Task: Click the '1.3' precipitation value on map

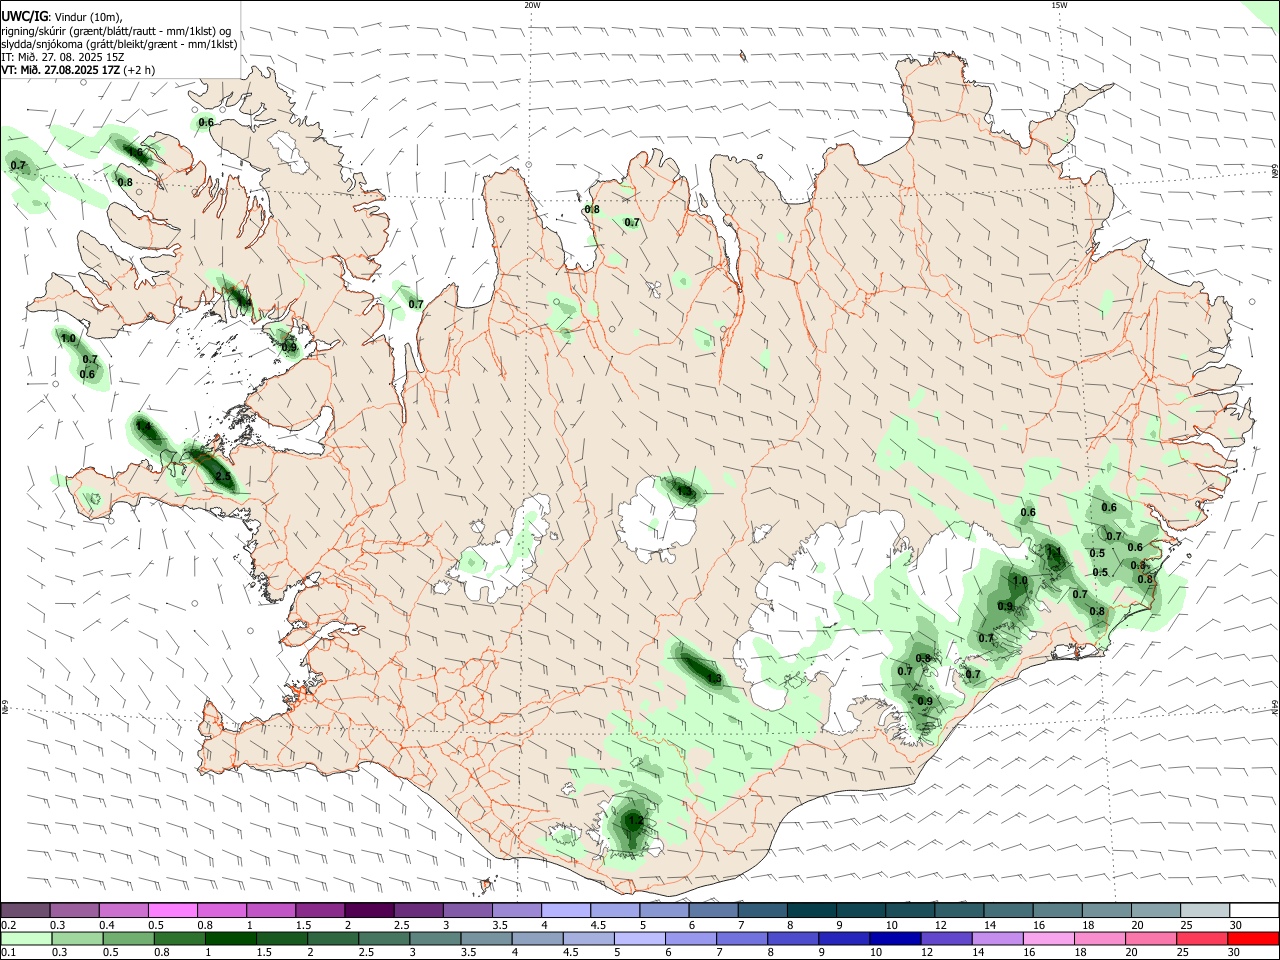Action: (x=714, y=678)
